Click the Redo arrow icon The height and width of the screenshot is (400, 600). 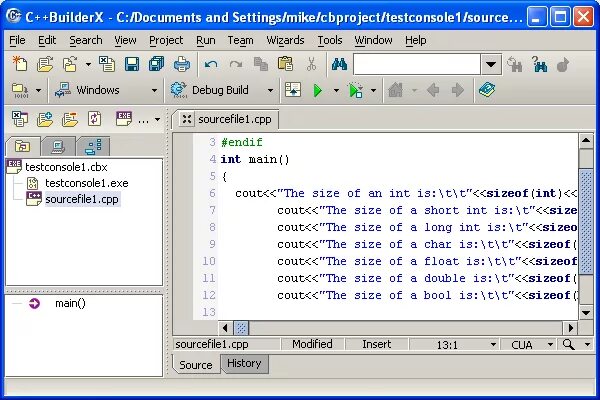[x=236, y=64]
